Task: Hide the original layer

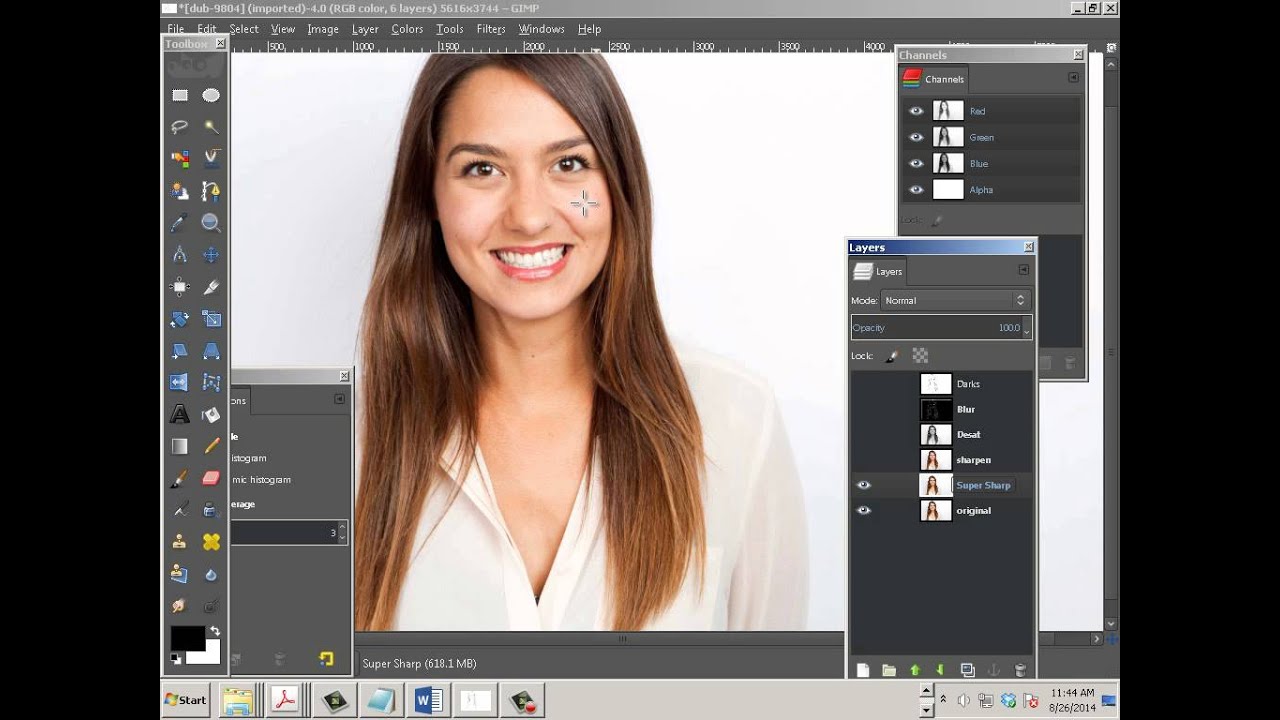Action: [x=864, y=510]
